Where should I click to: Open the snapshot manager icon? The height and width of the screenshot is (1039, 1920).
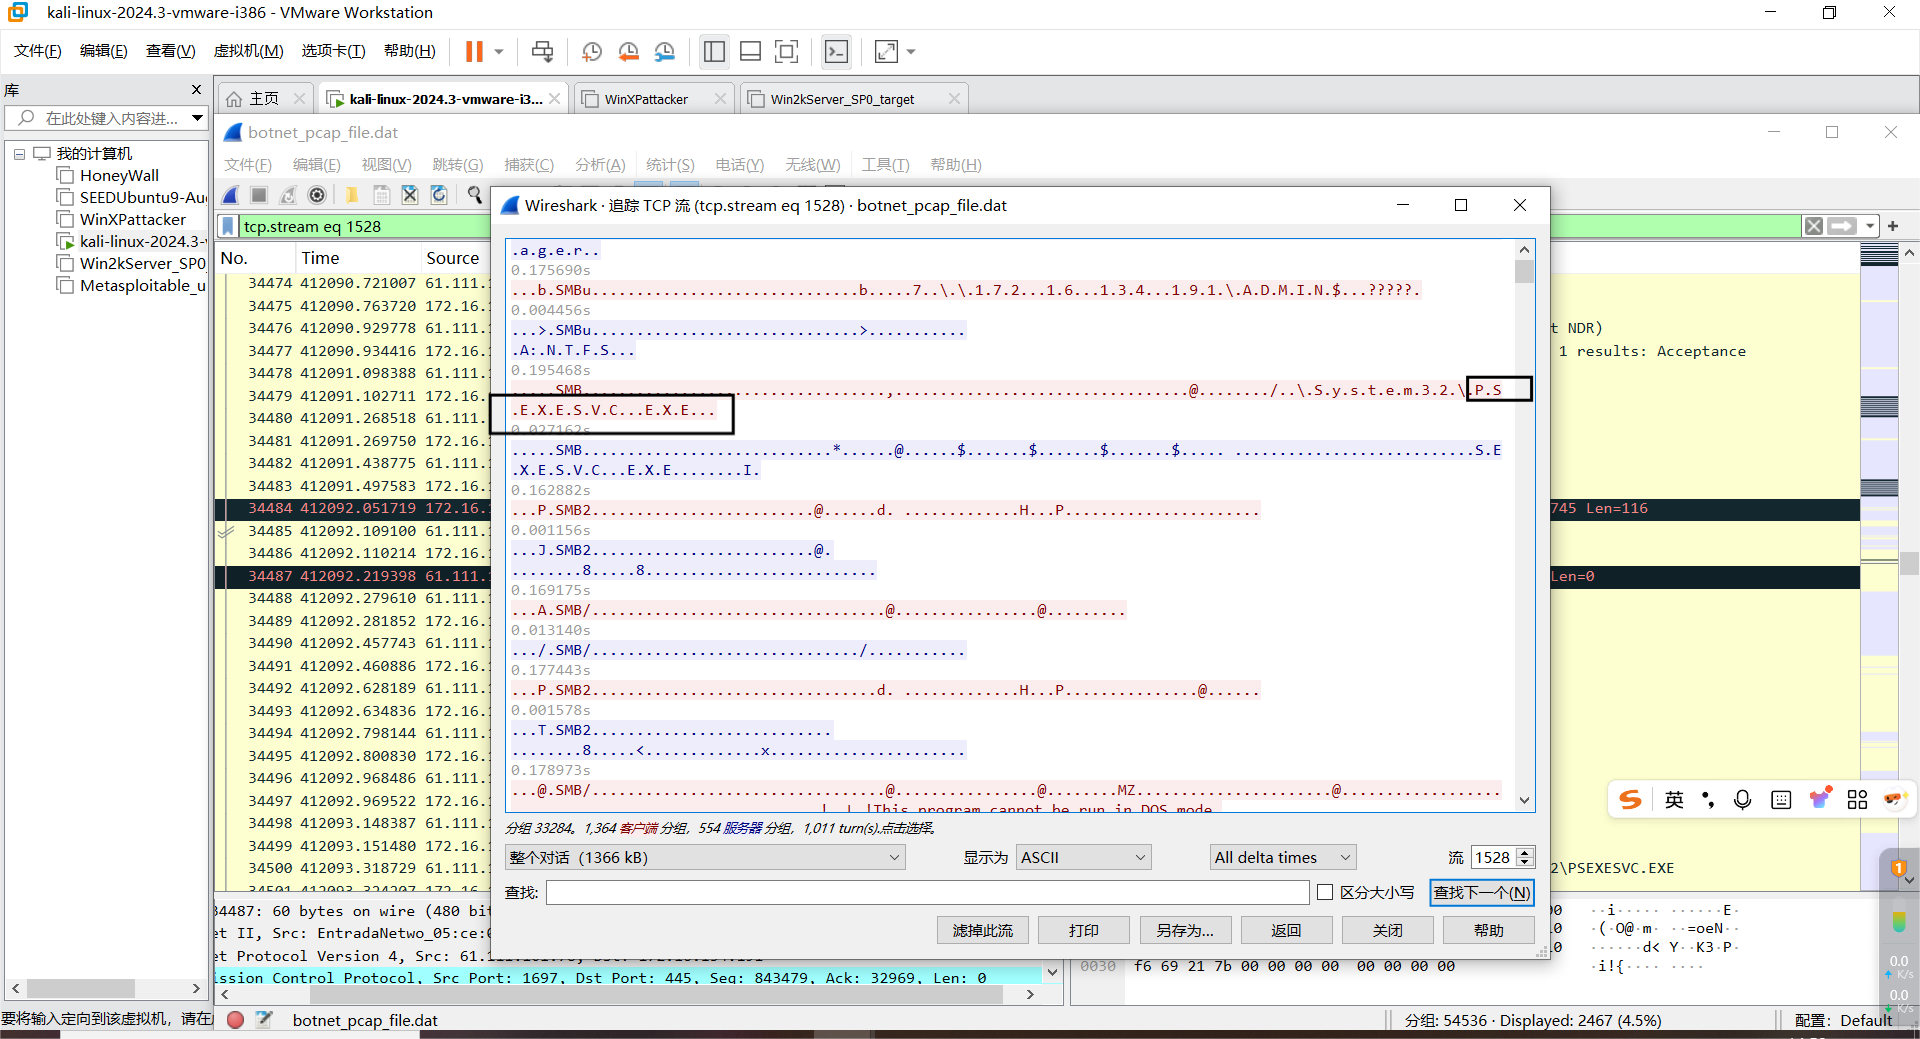click(665, 51)
